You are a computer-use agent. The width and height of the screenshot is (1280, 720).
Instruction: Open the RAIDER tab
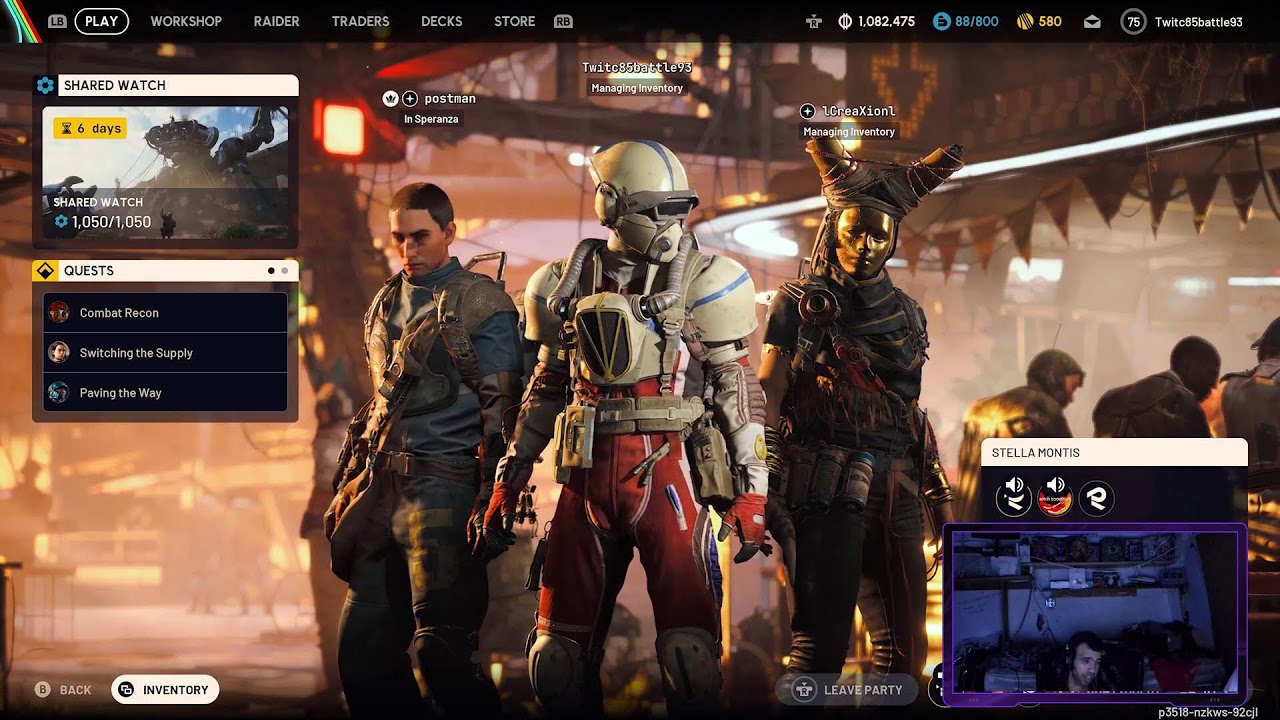coord(276,21)
